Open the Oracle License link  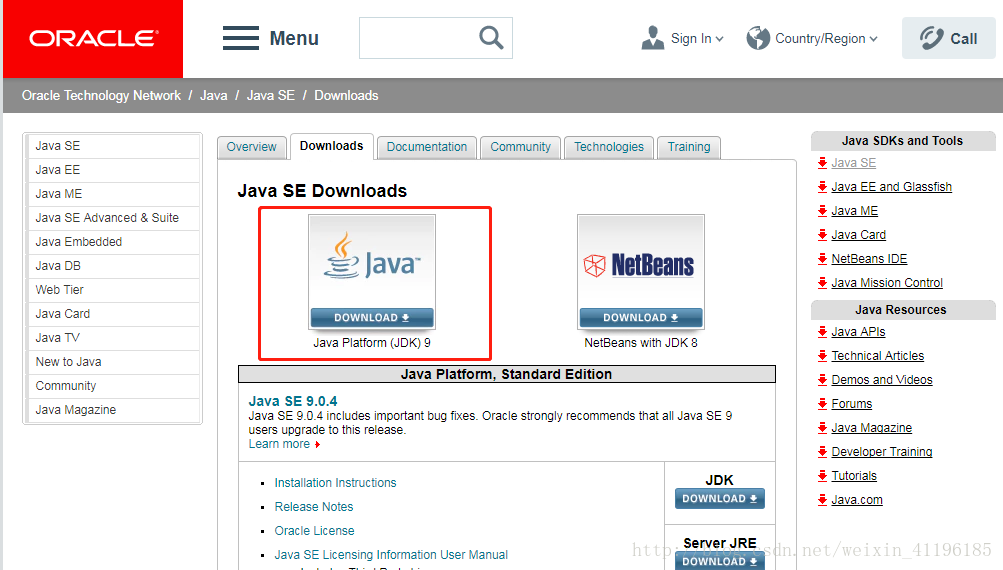(x=314, y=531)
